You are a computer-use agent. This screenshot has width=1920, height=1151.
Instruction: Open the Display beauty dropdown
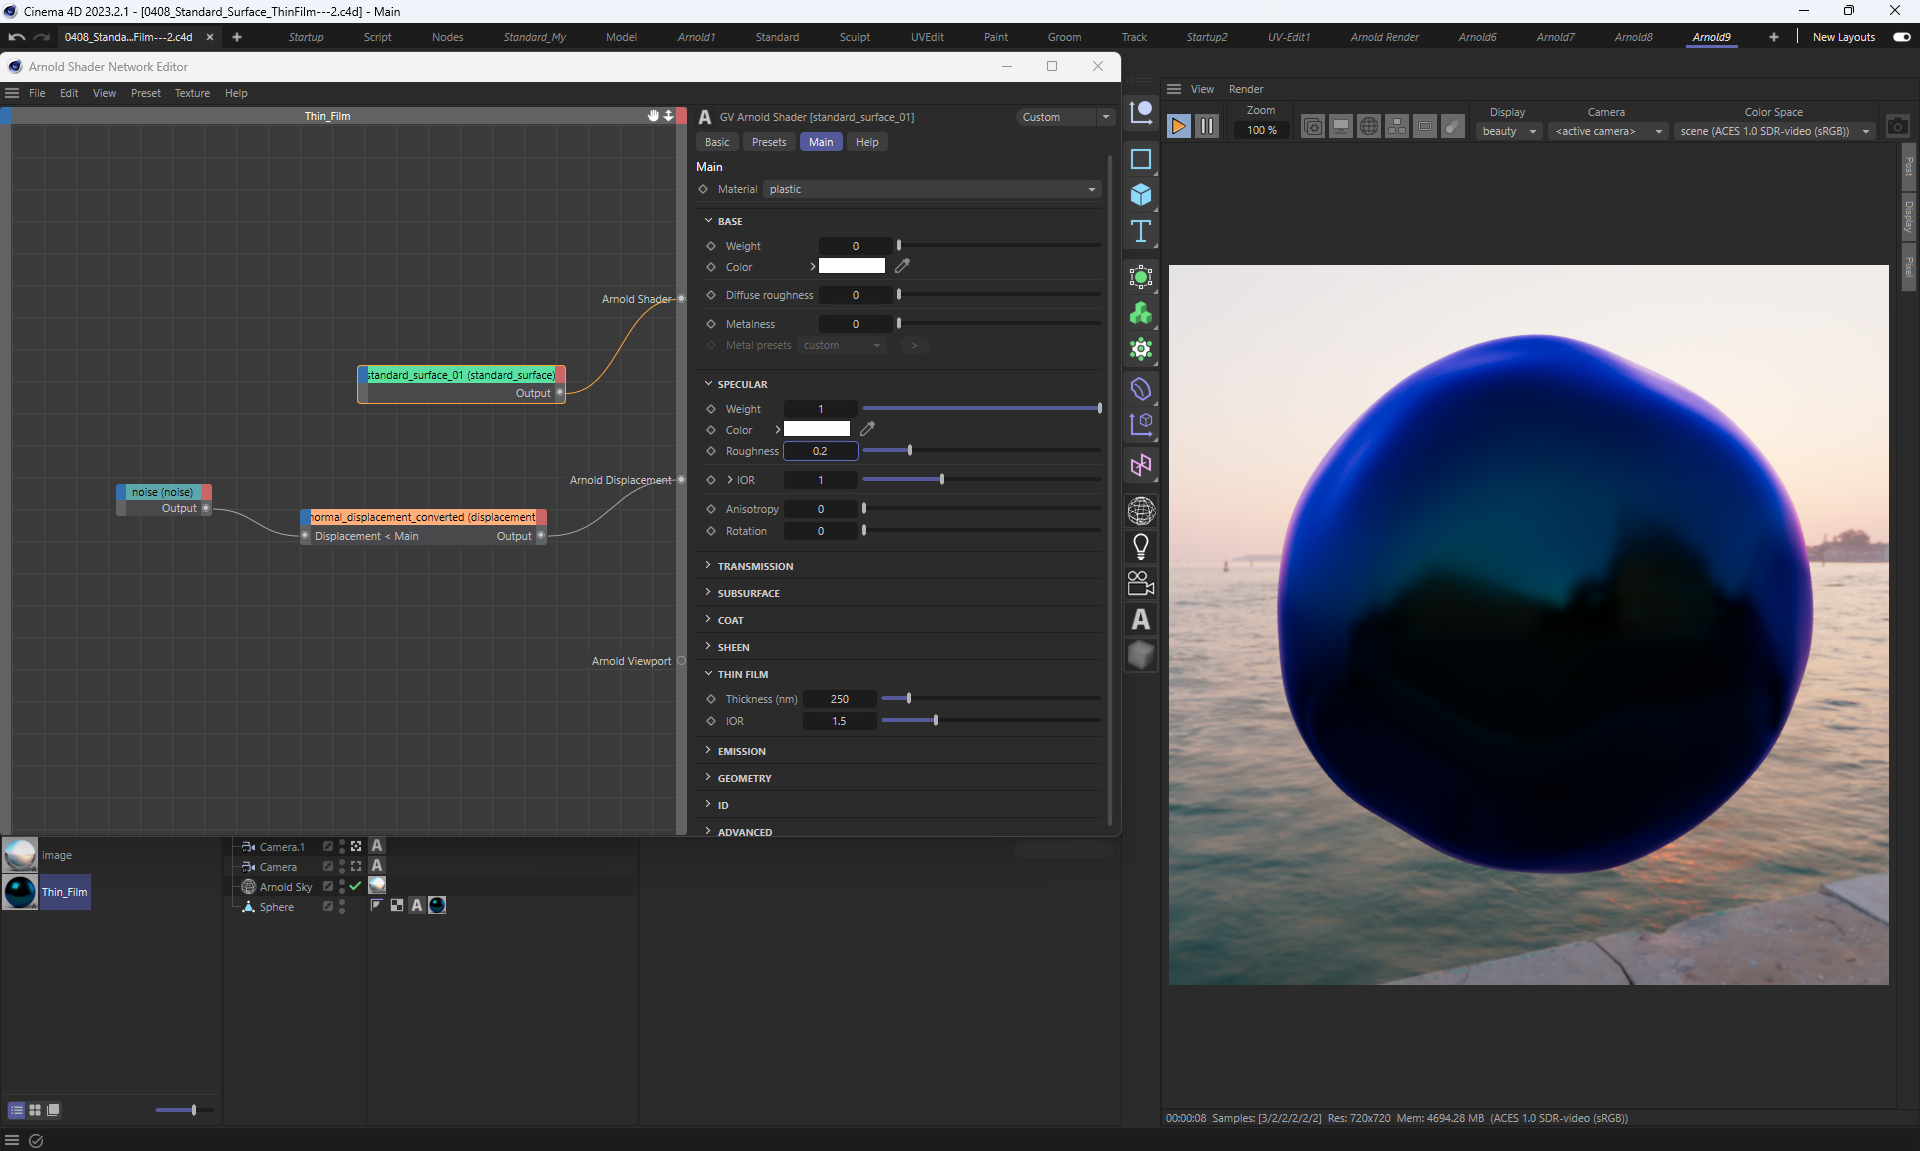point(1508,131)
